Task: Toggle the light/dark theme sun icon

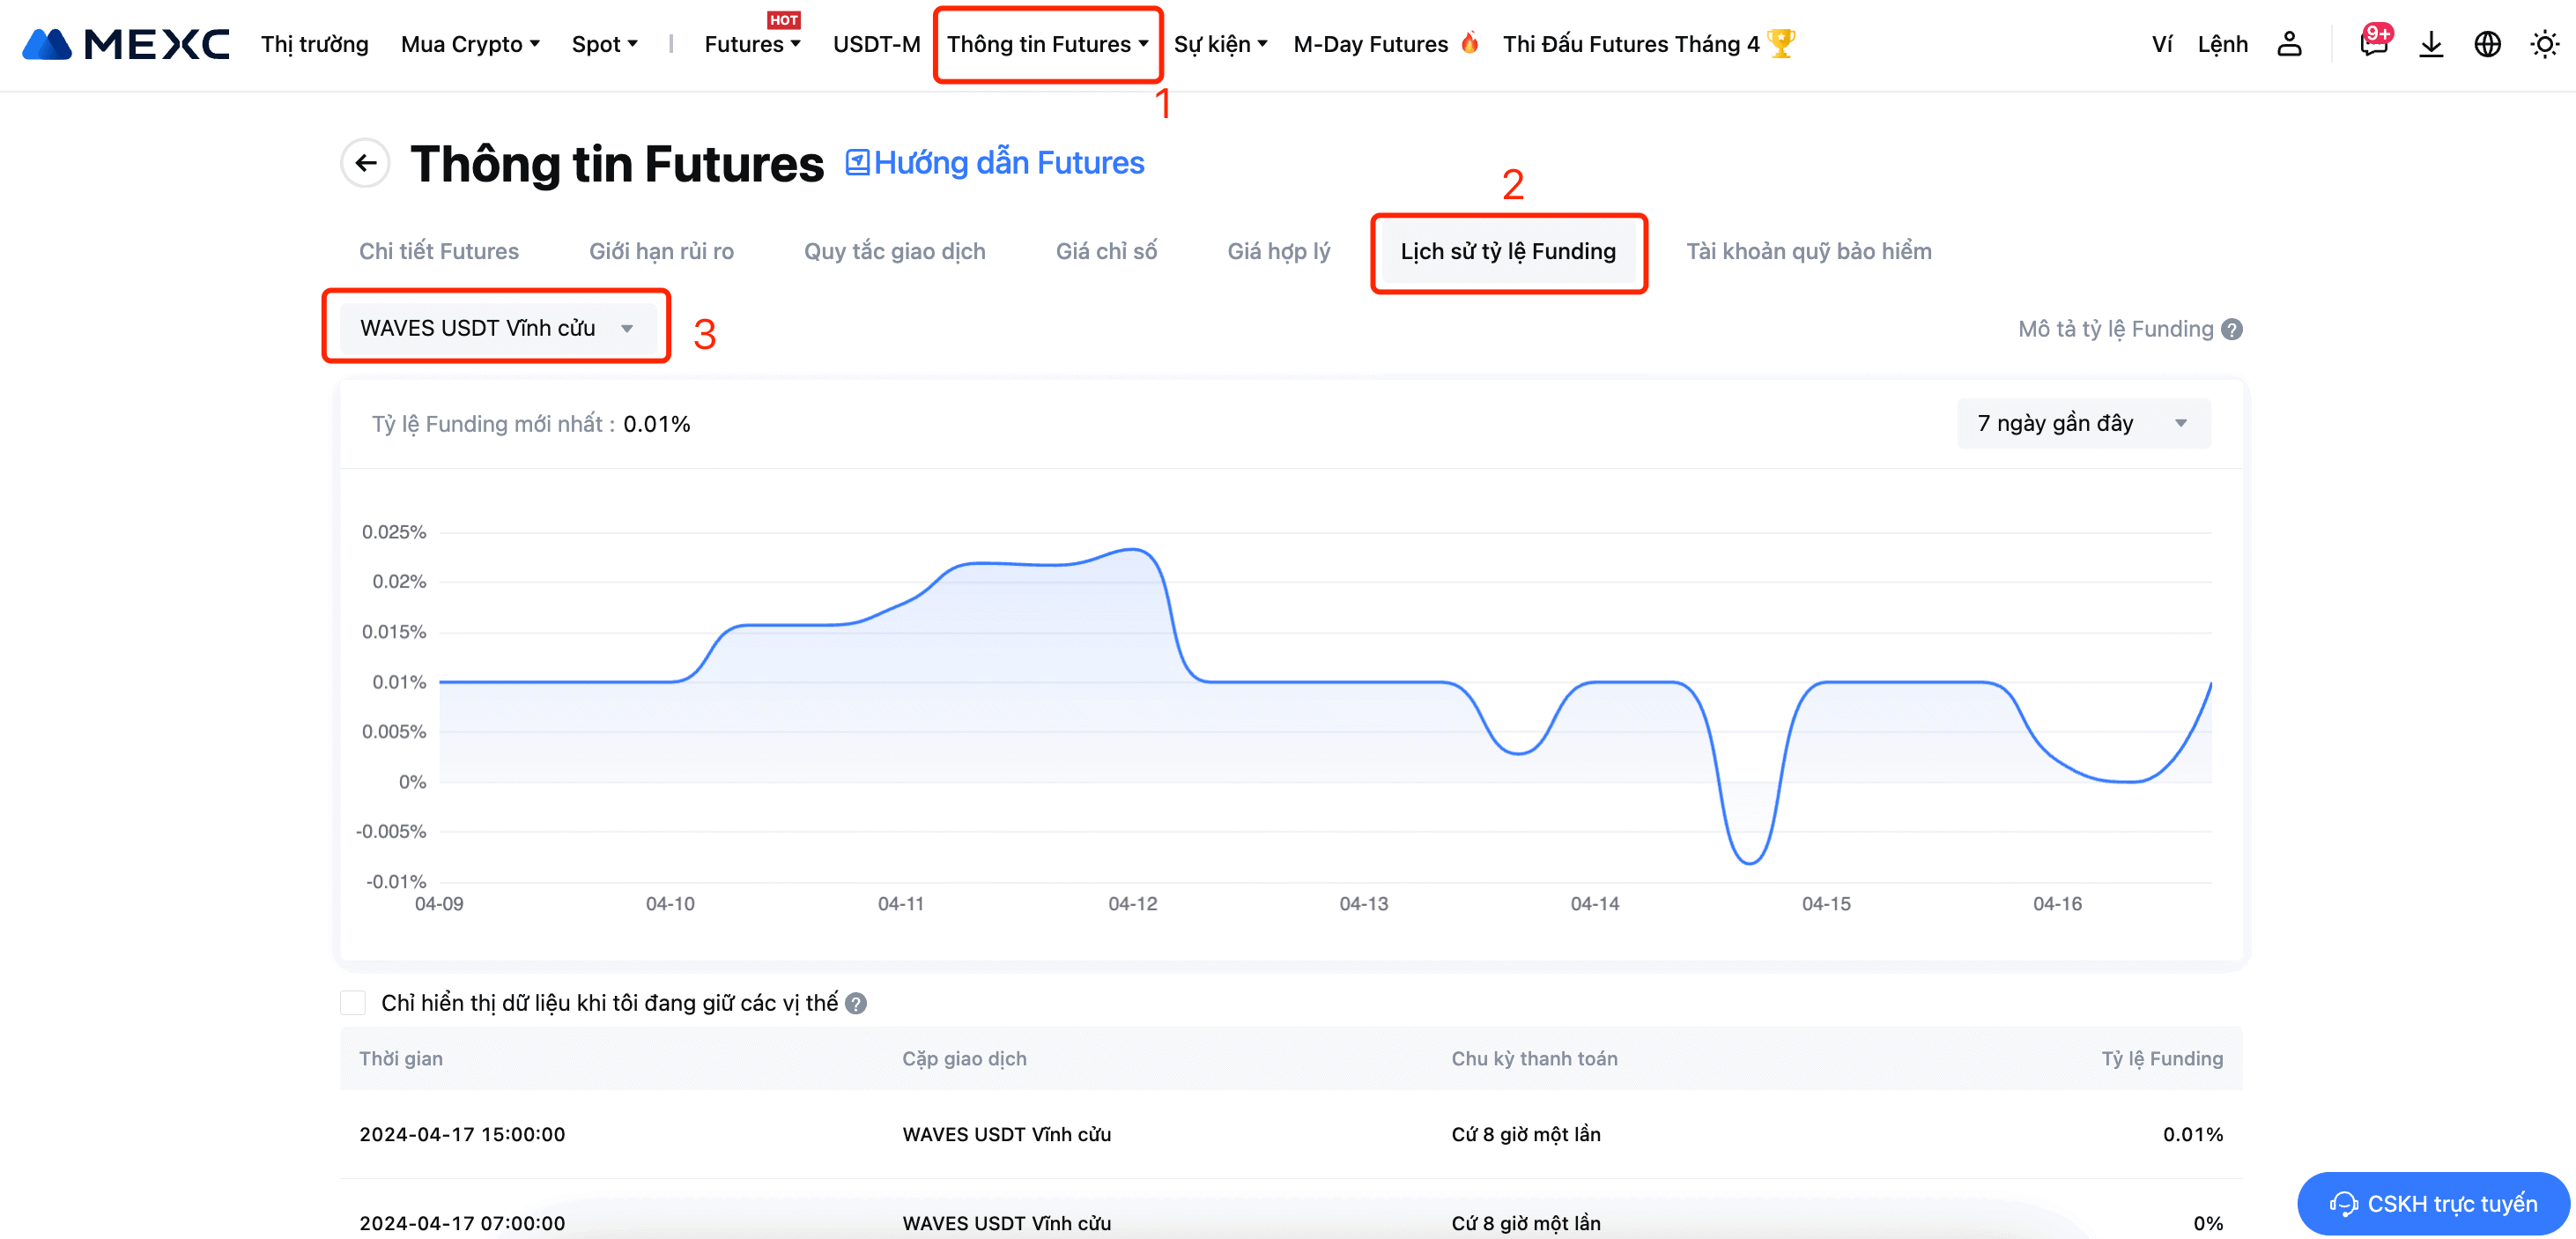Action: point(2544,44)
